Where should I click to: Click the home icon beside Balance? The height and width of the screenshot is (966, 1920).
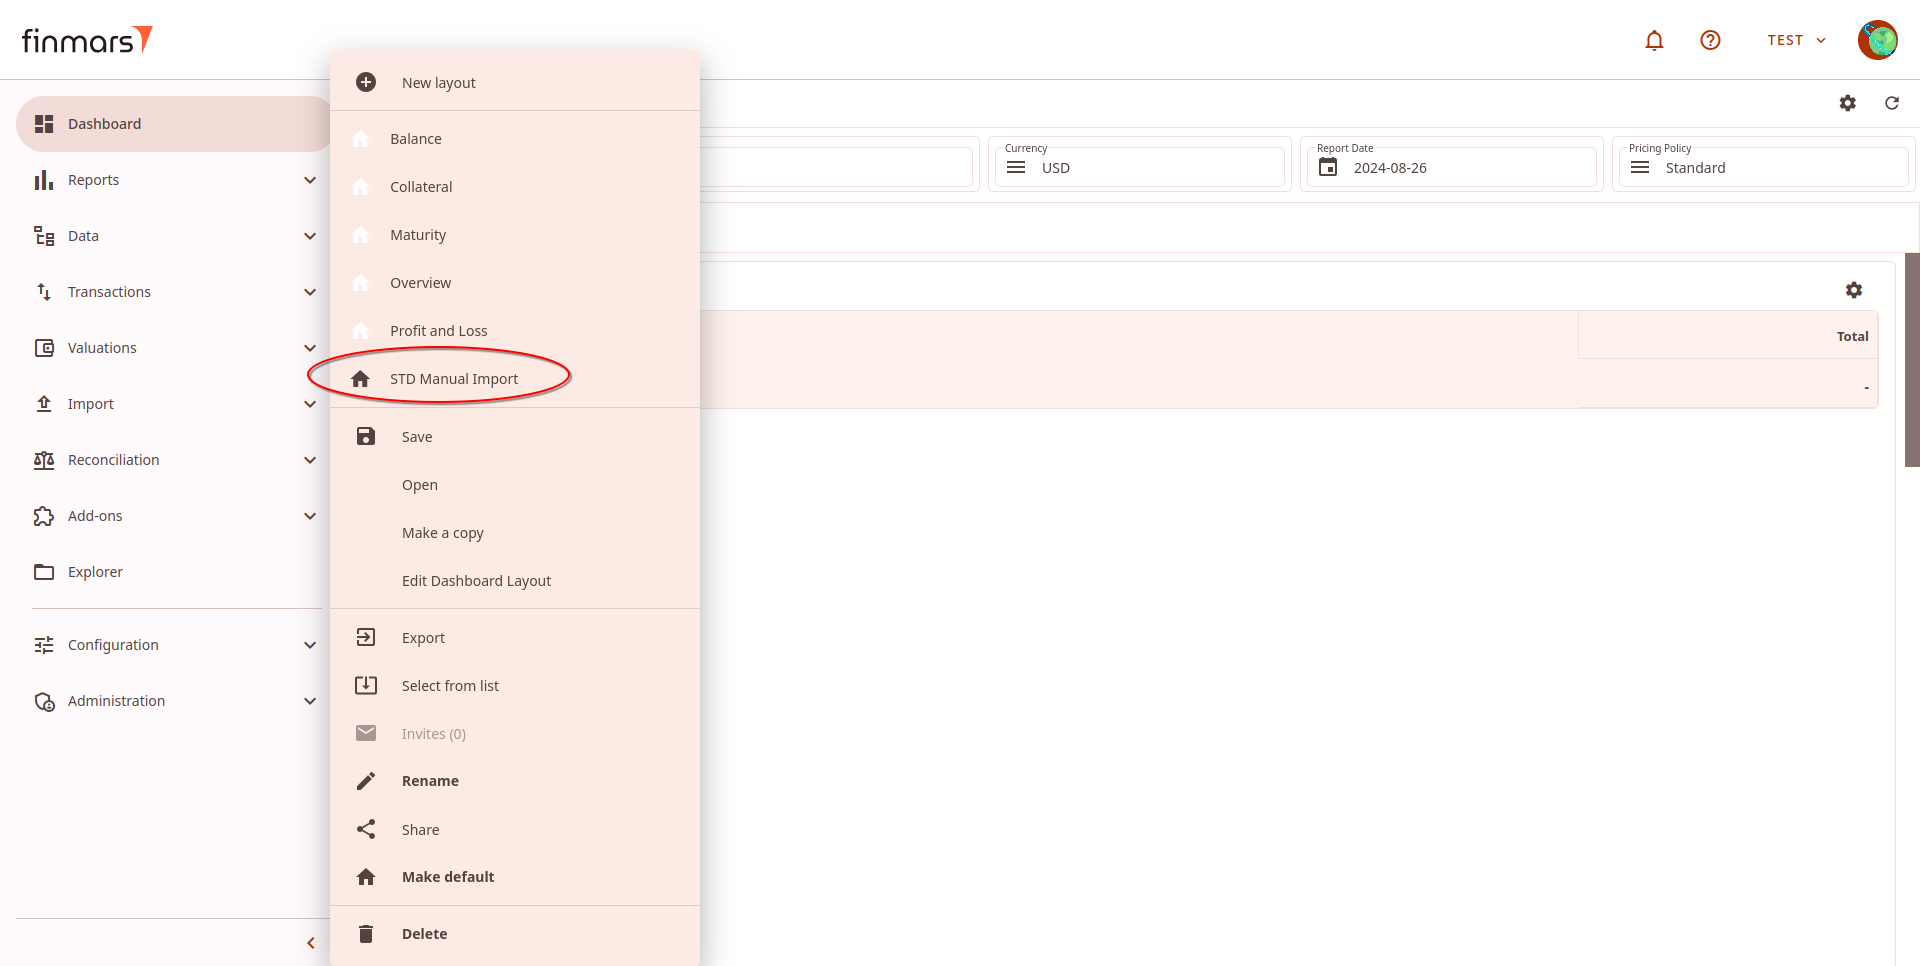(x=361, y=139)
